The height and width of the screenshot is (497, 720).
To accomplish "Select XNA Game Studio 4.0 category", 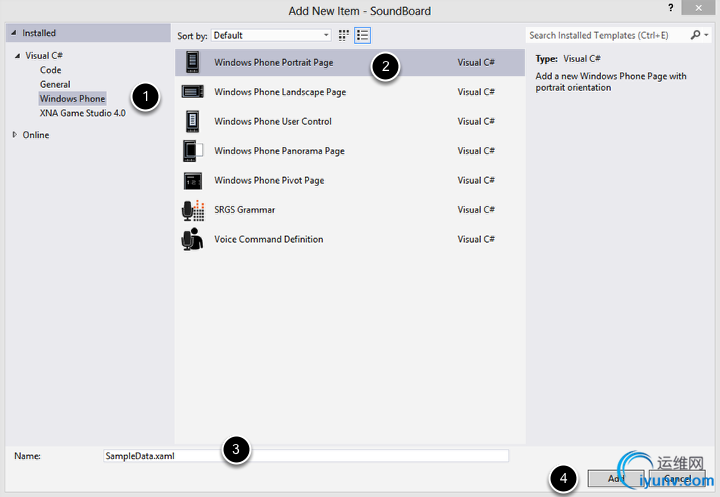I will point(83,113).
